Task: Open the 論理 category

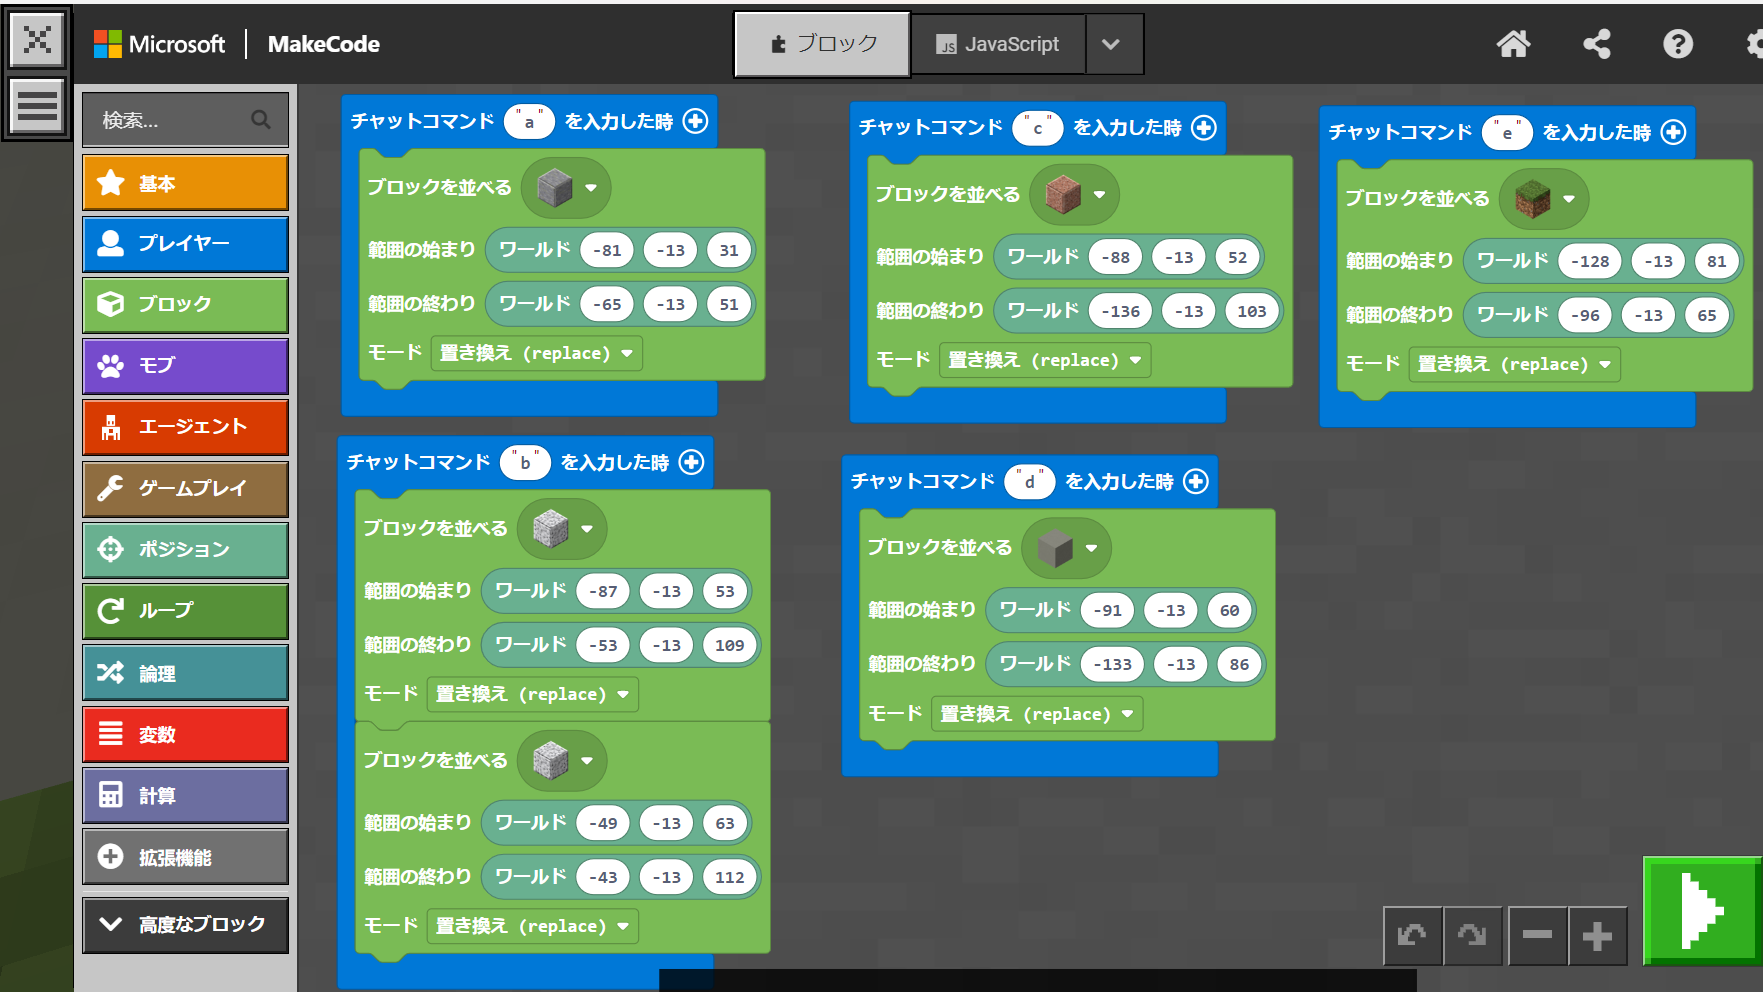Action: 186,673
